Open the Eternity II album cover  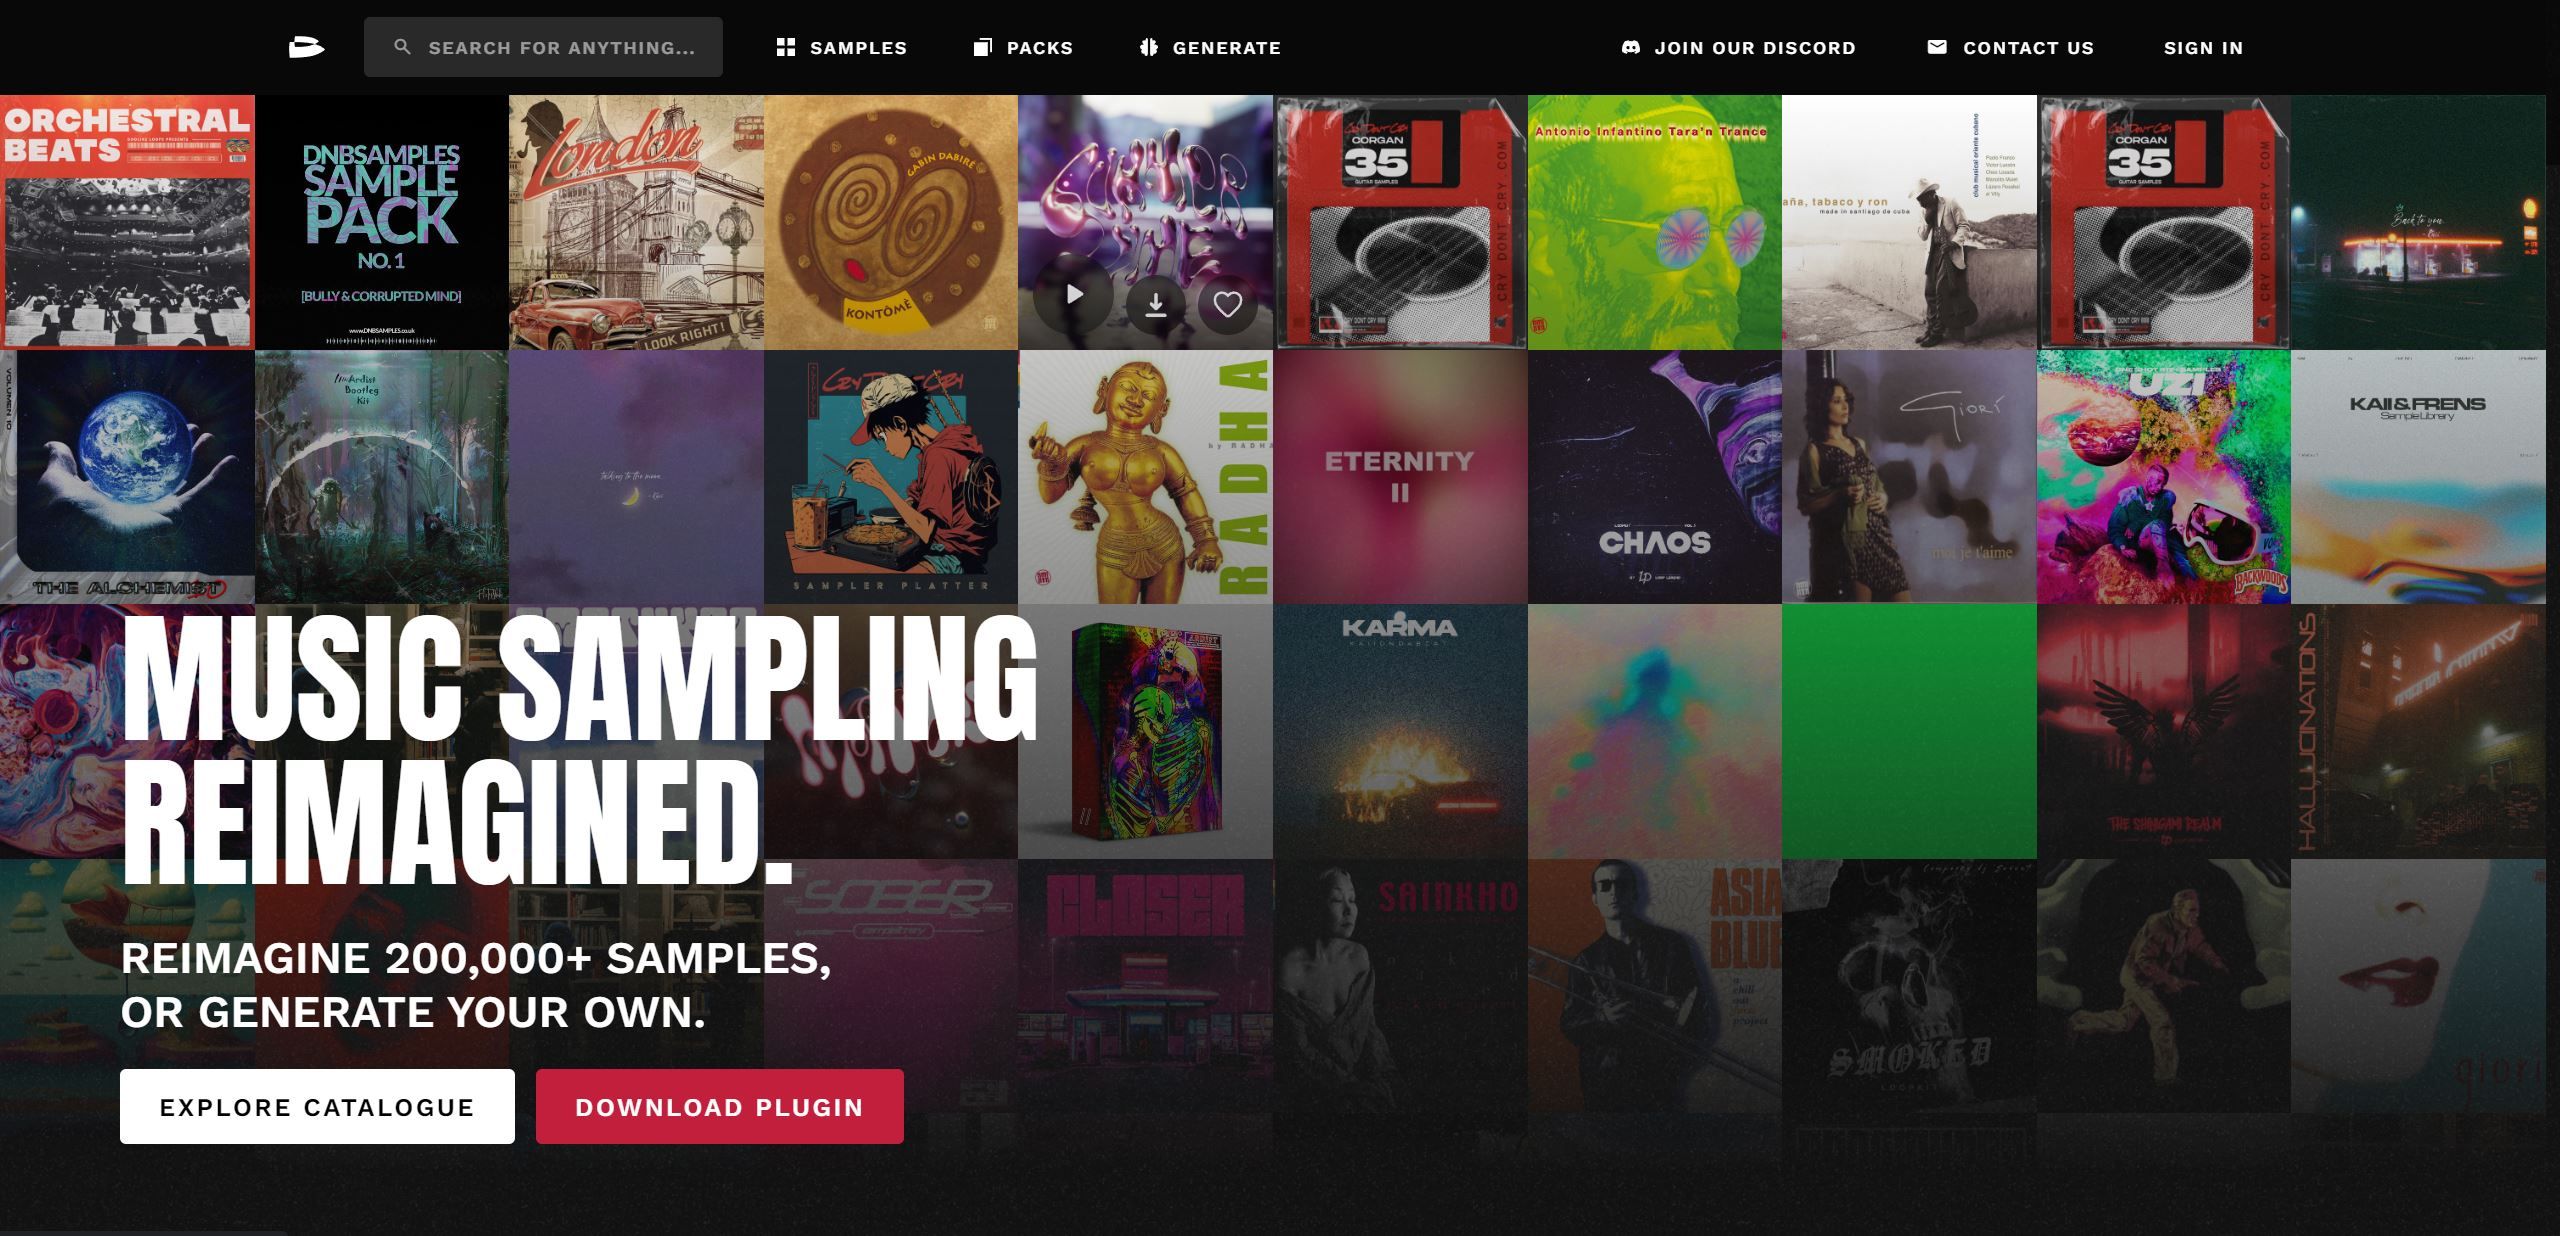tap(1400, 477)
